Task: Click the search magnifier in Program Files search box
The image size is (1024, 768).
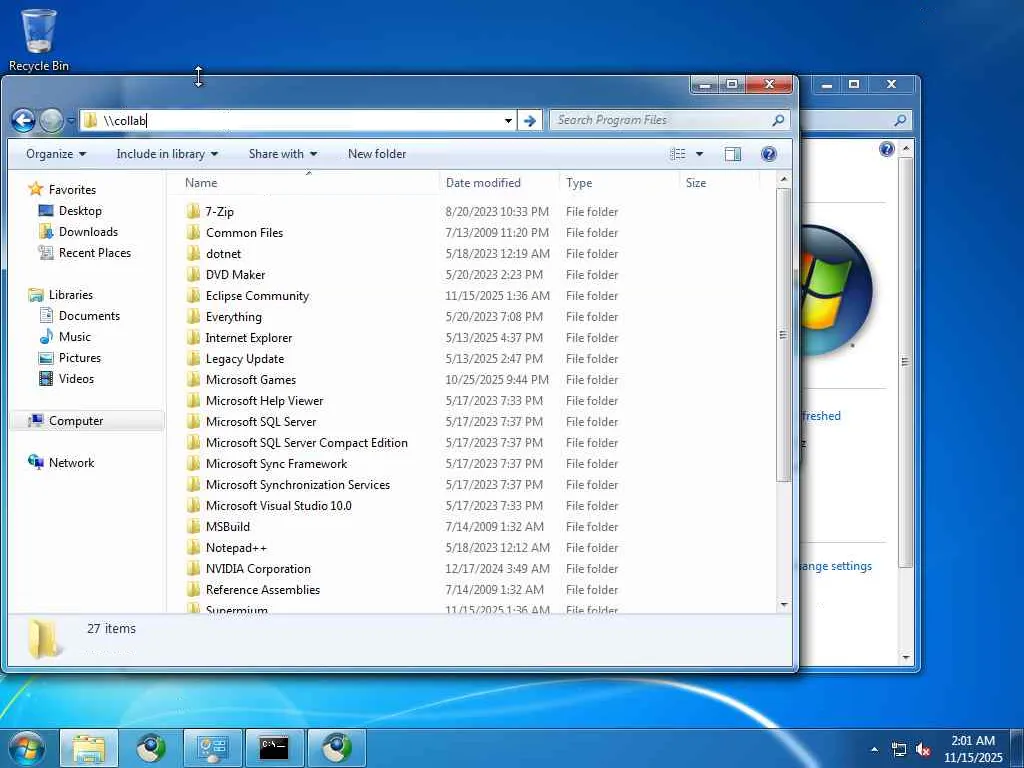Action: [778, 120]
